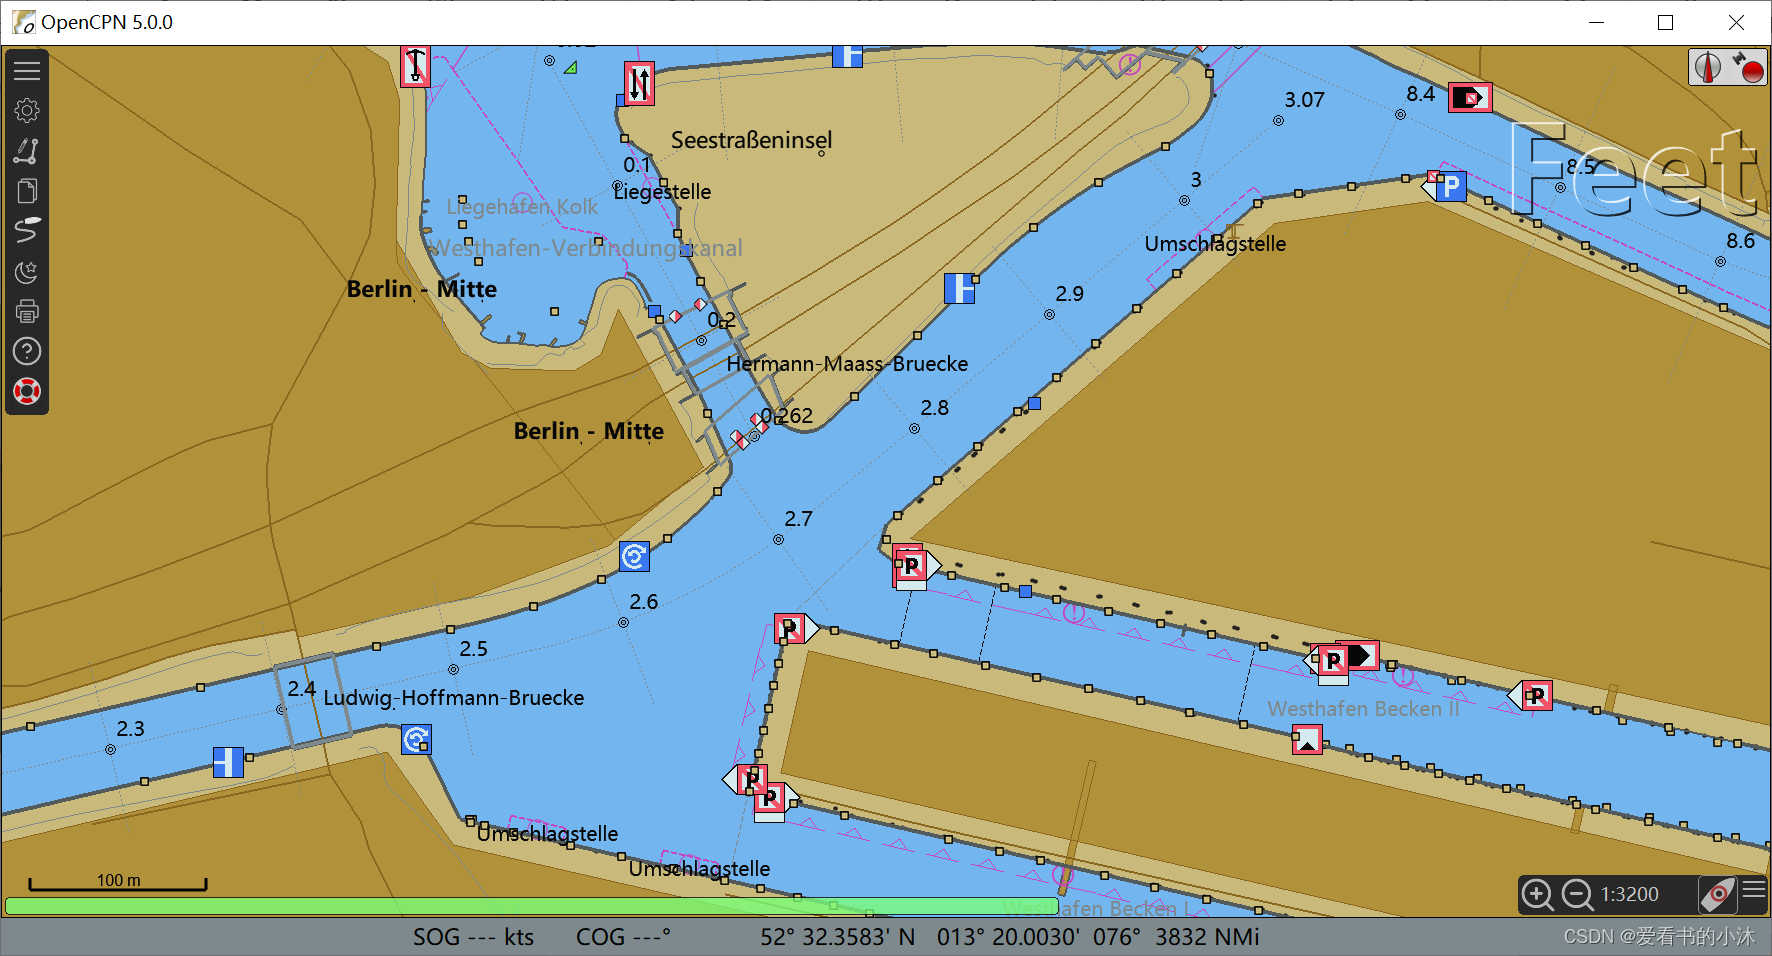
Task: Toggle the auto-follow ship icon
Action: pyautogui.click(x=1718, y=894)
